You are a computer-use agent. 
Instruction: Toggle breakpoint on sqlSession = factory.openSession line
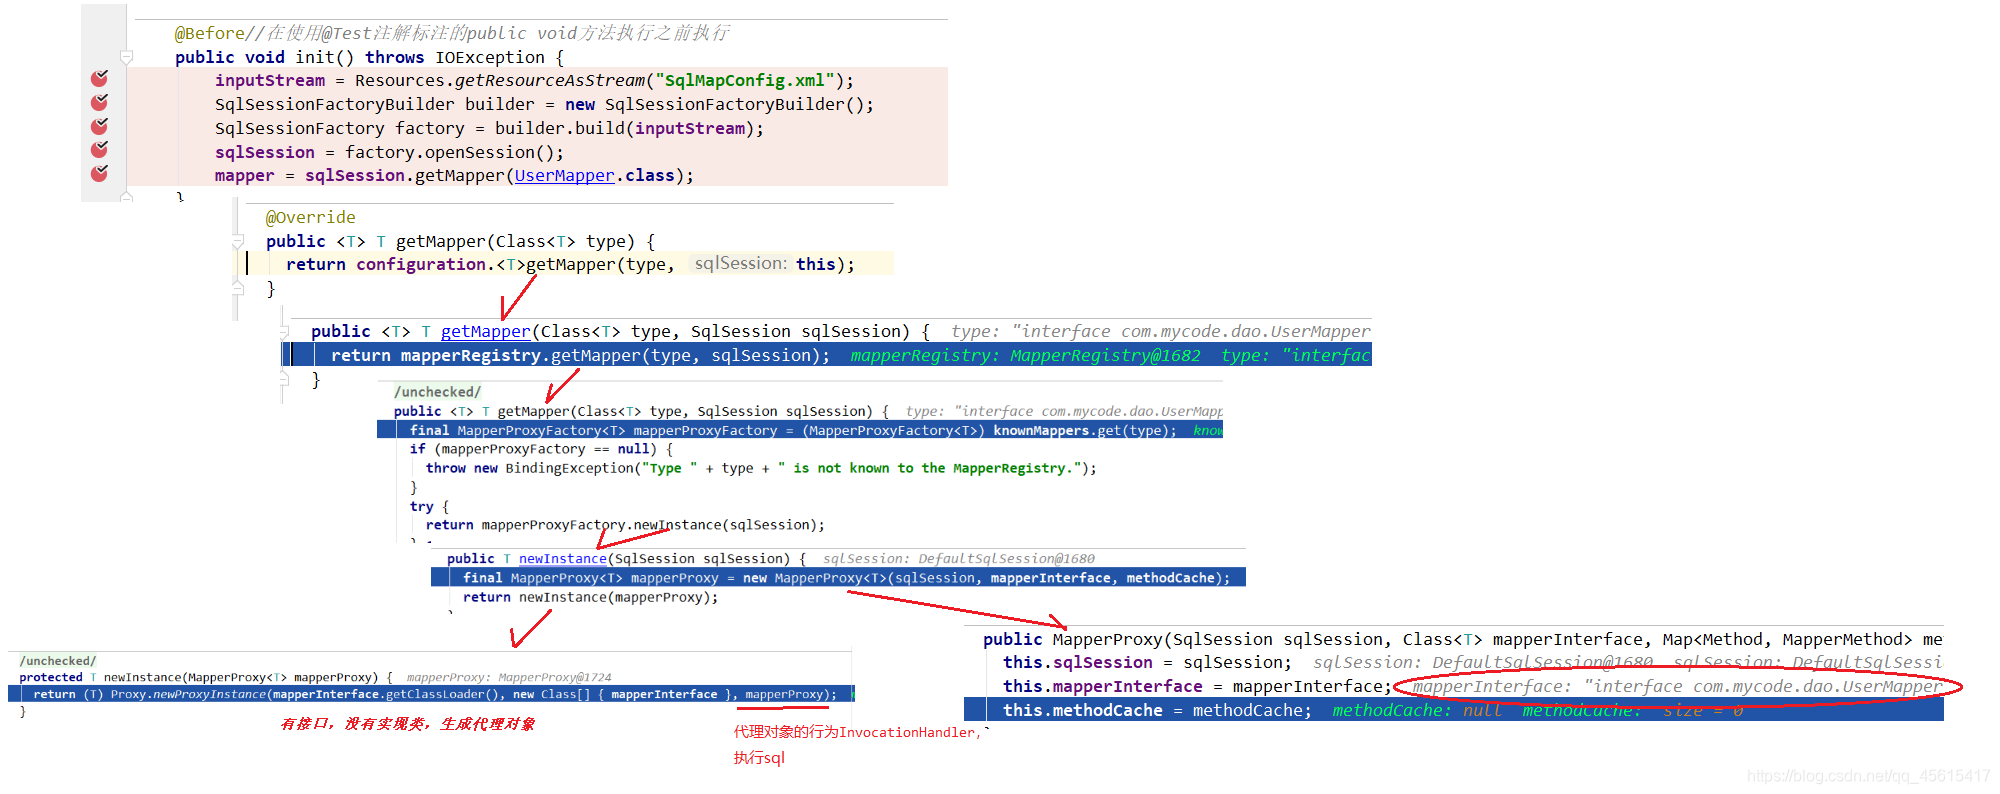(99, 149)
